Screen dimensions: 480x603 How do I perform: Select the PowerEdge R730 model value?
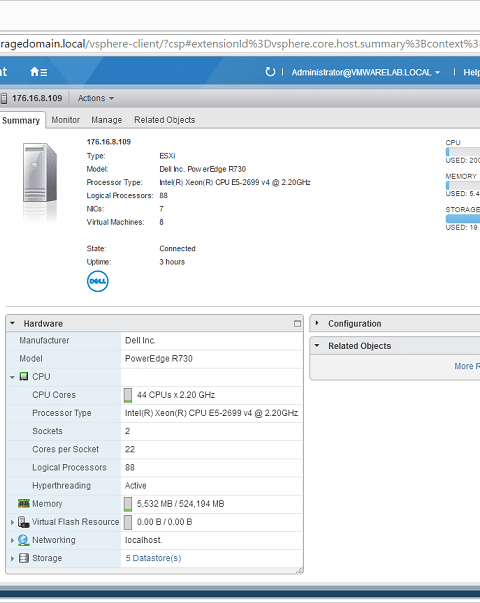[158, 359]
